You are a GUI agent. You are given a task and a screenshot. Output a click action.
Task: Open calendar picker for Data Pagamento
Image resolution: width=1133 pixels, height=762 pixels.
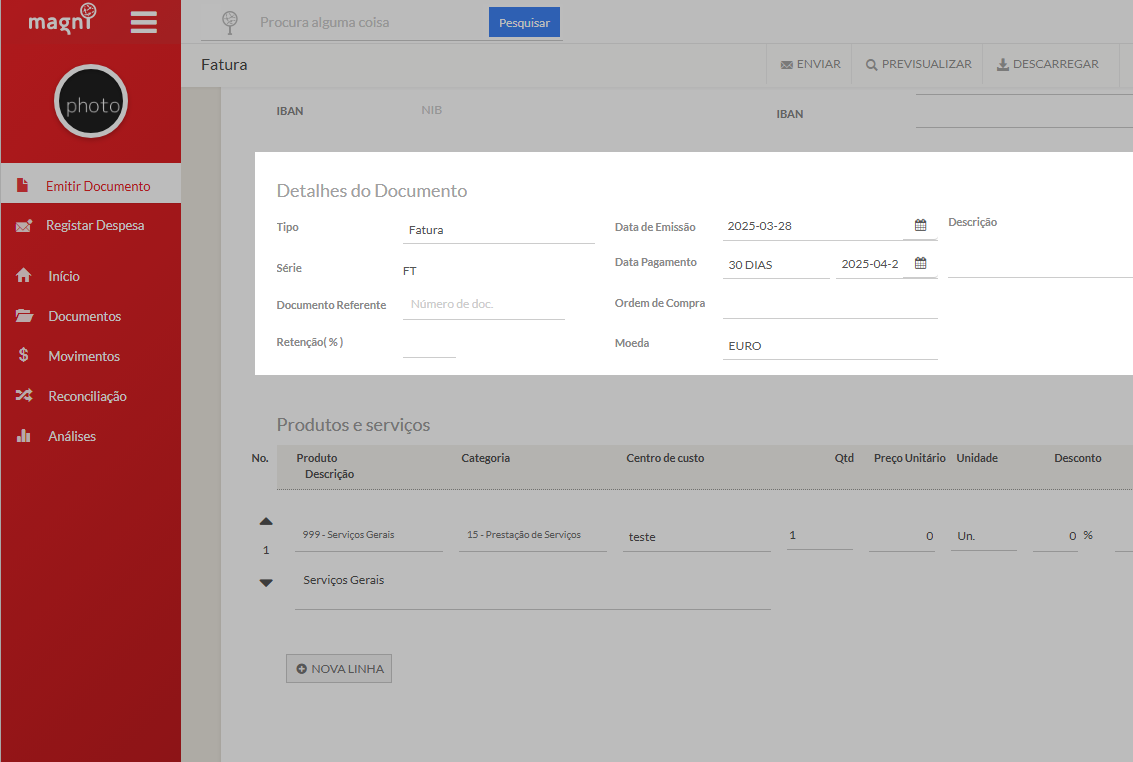pos(920,264)
